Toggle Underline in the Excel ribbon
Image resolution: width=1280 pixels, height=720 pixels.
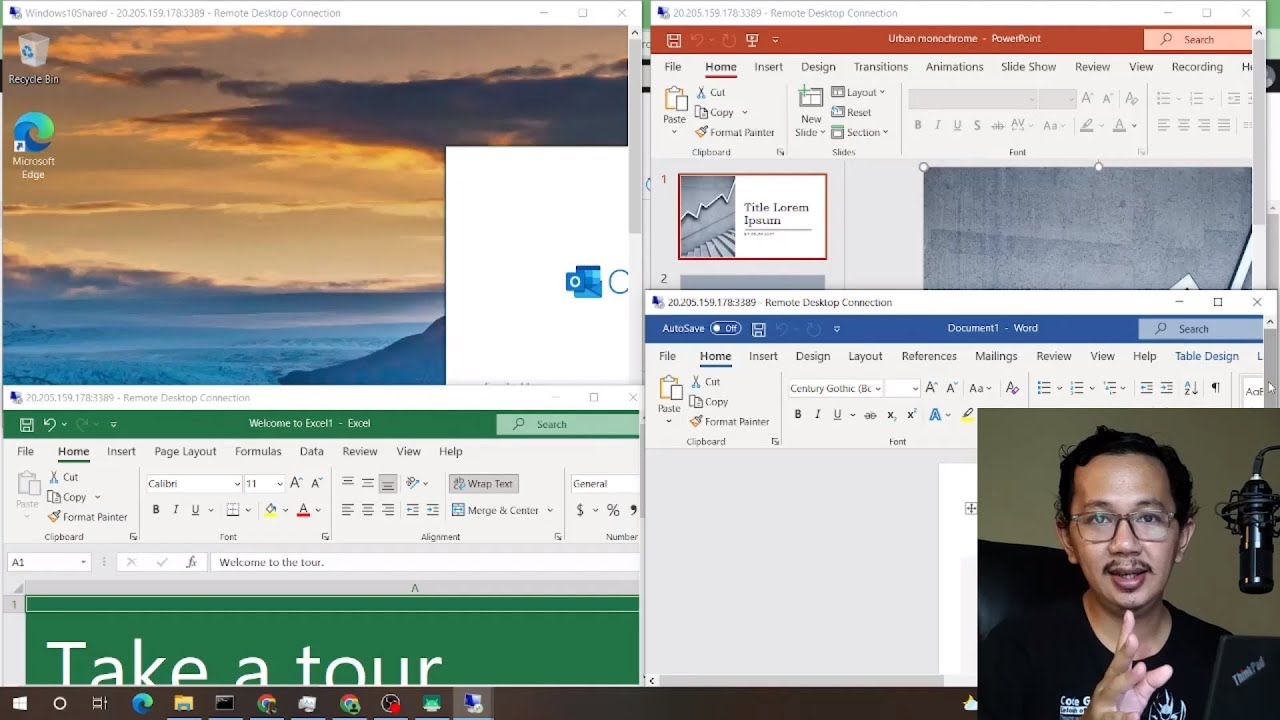(195, 510)
